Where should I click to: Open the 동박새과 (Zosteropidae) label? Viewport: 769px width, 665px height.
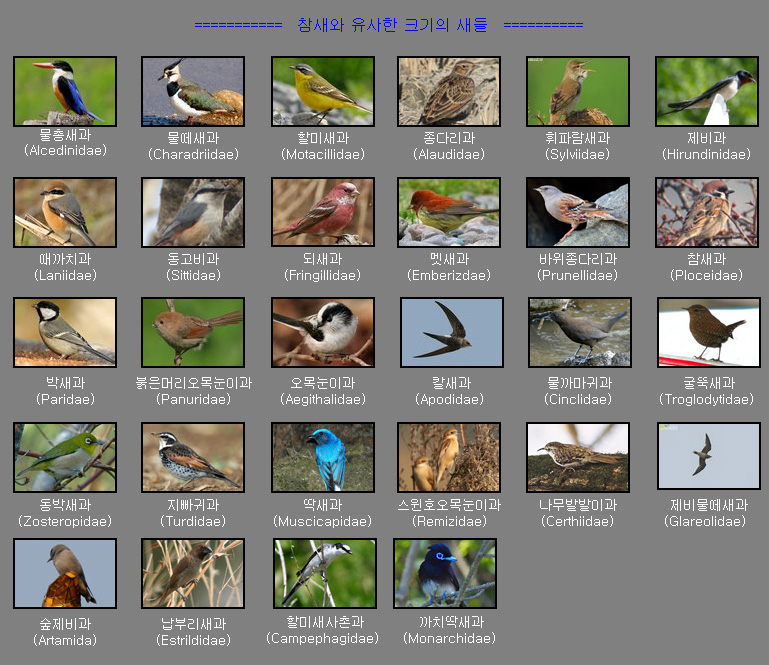pos(65,512)
